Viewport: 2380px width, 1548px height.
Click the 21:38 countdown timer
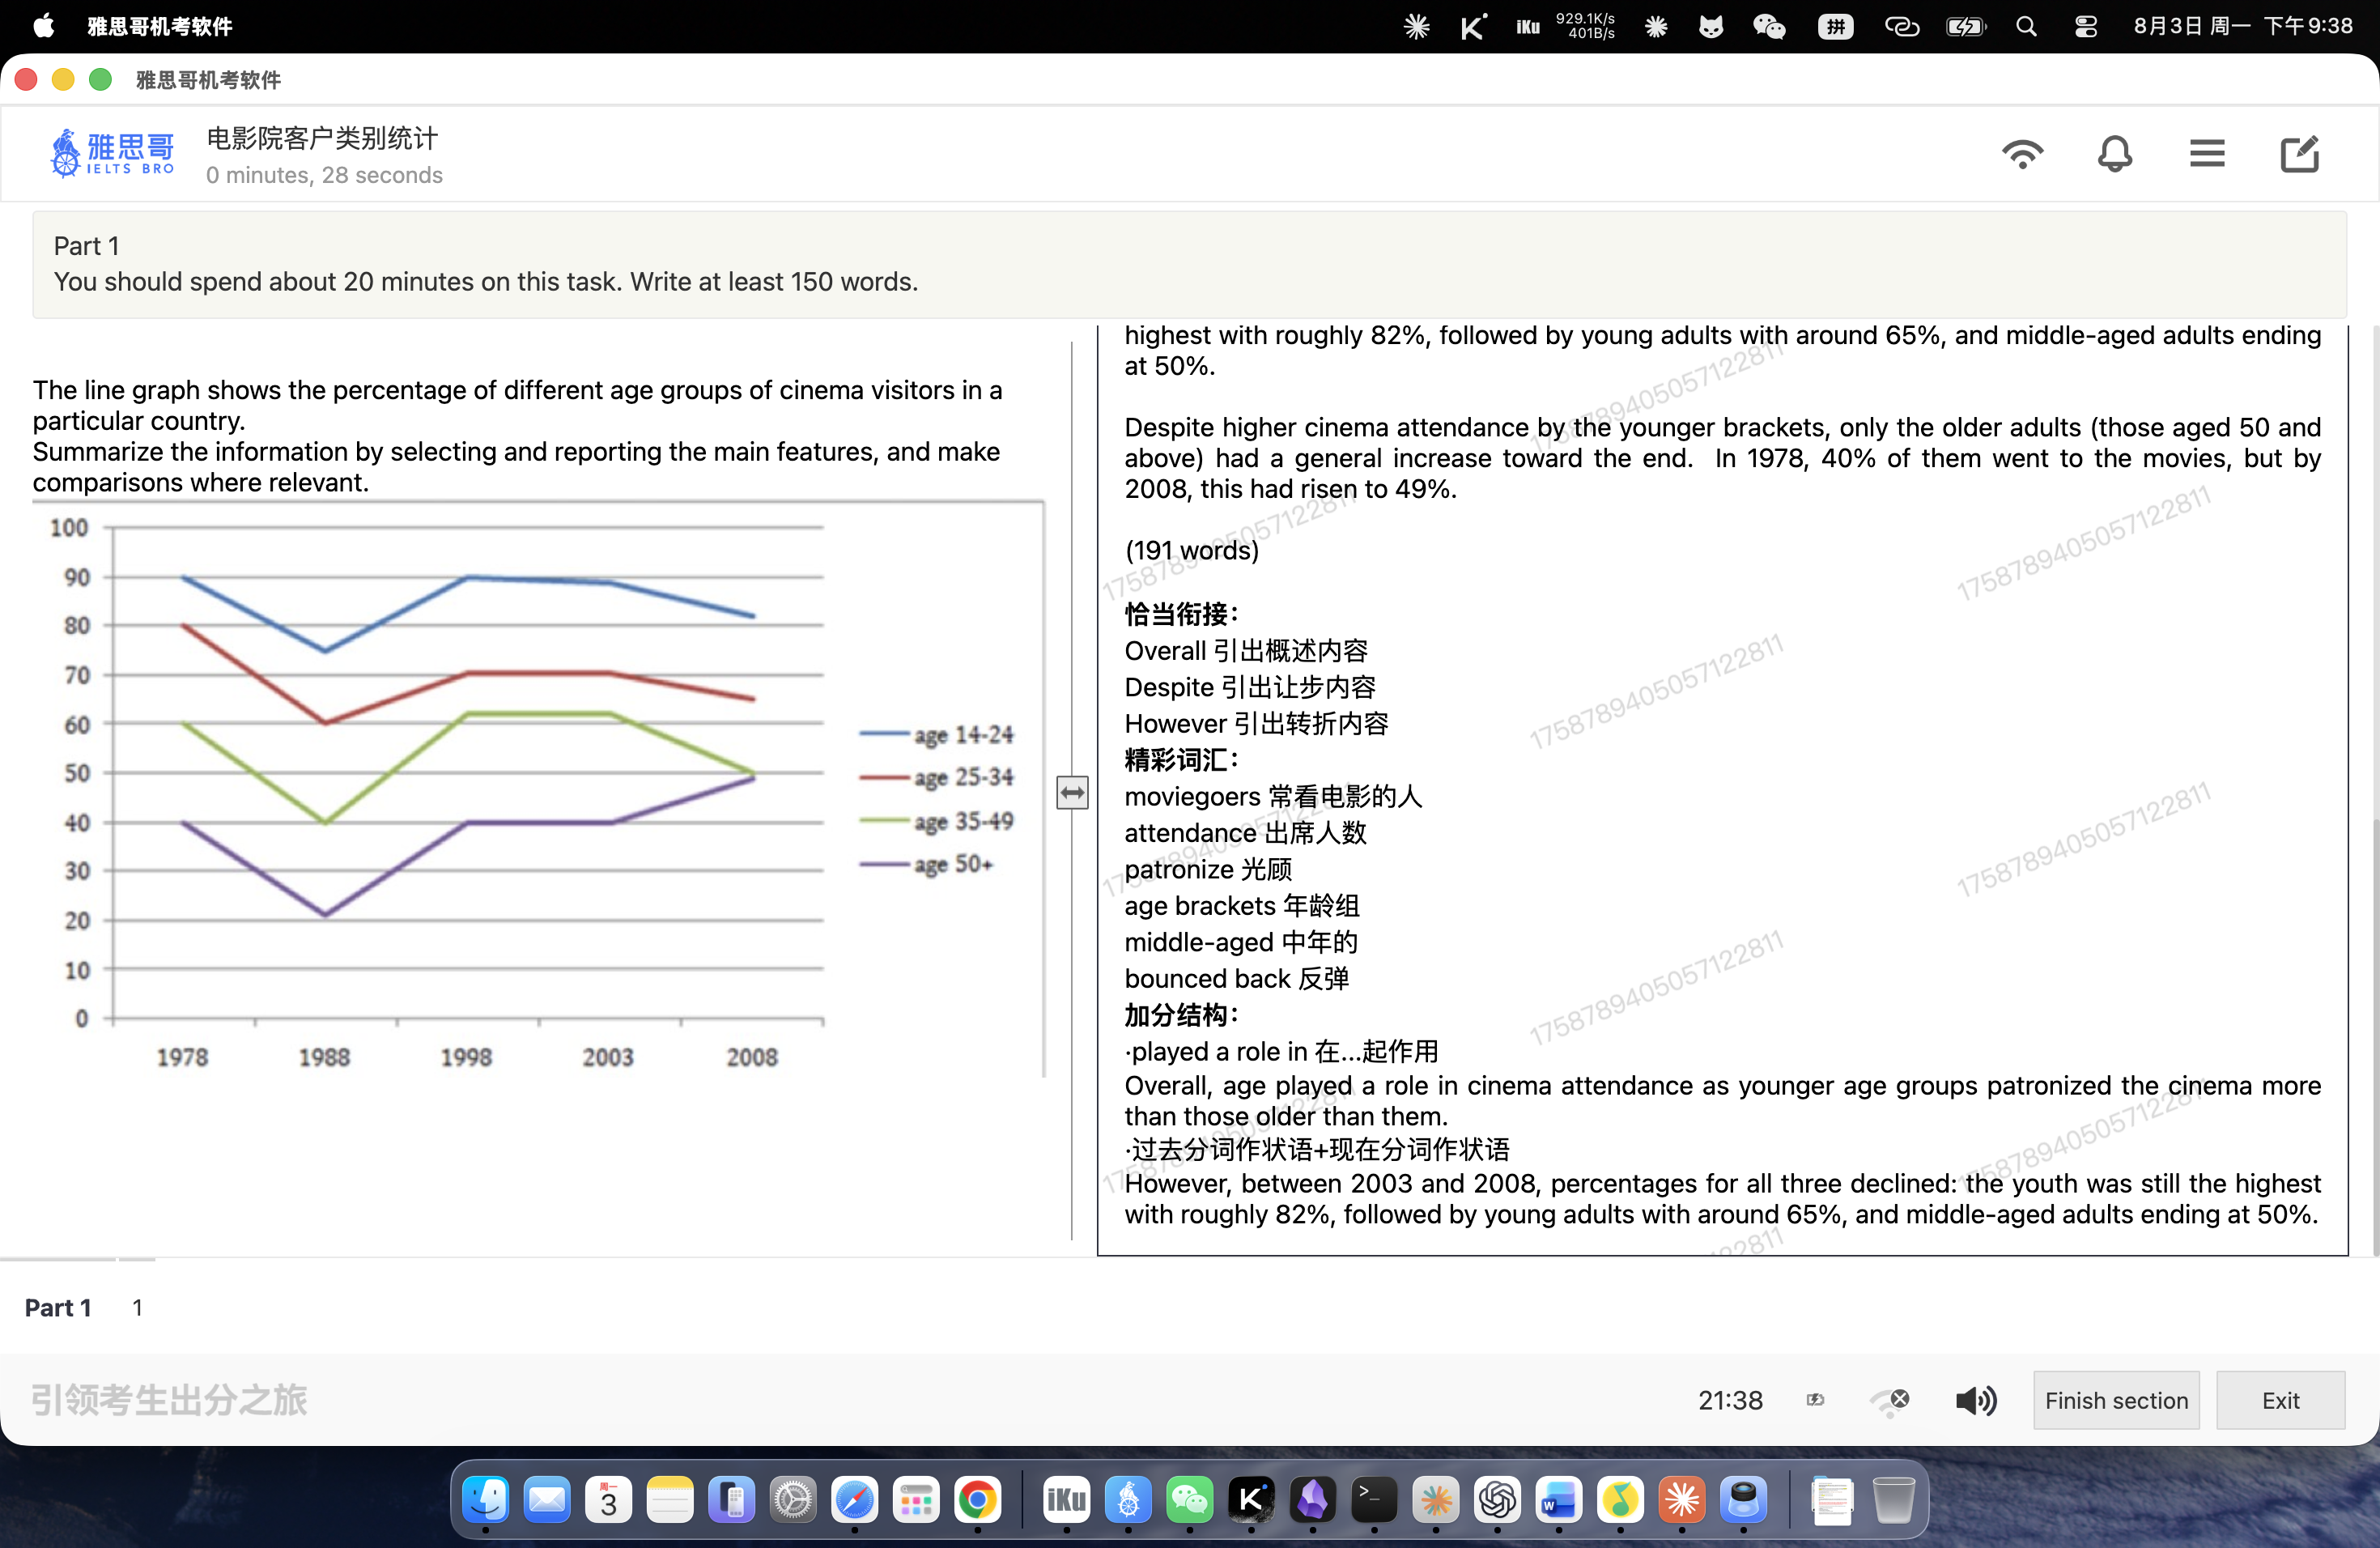[x=1730, y=1400]
